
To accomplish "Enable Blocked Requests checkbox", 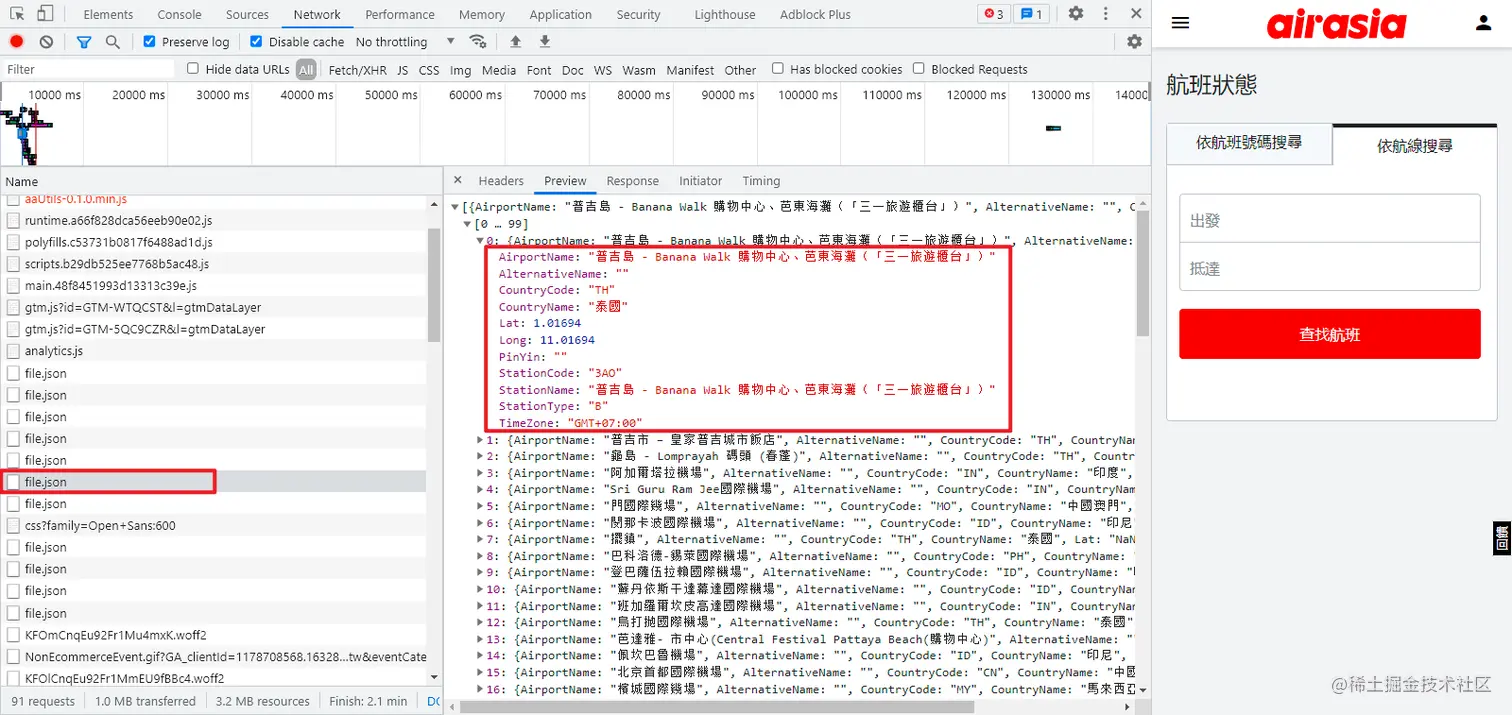I will pos(918,69).
